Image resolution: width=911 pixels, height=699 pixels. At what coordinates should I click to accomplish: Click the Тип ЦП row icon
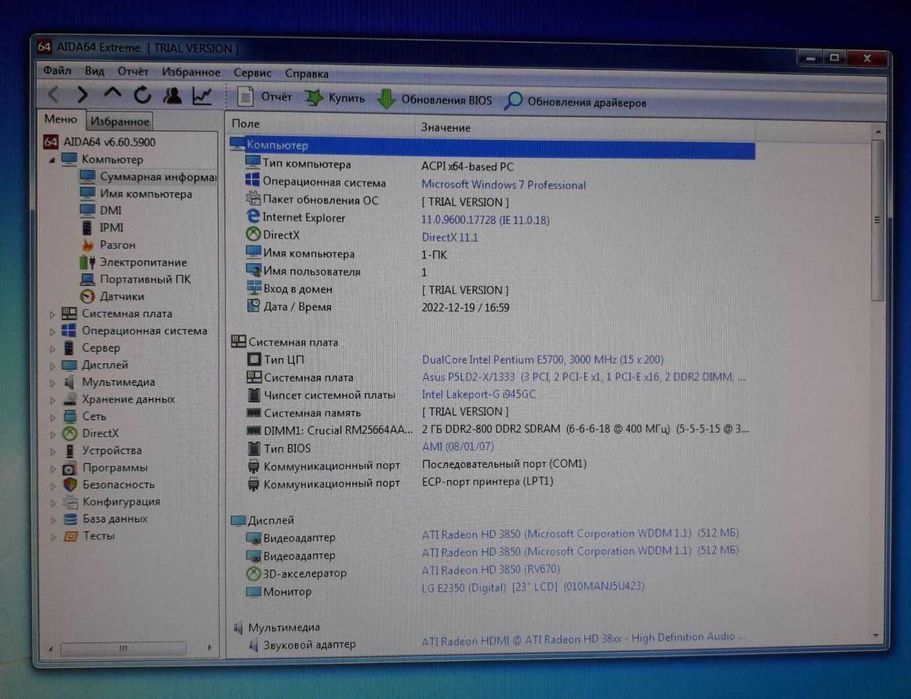click(x=254, y=360)
